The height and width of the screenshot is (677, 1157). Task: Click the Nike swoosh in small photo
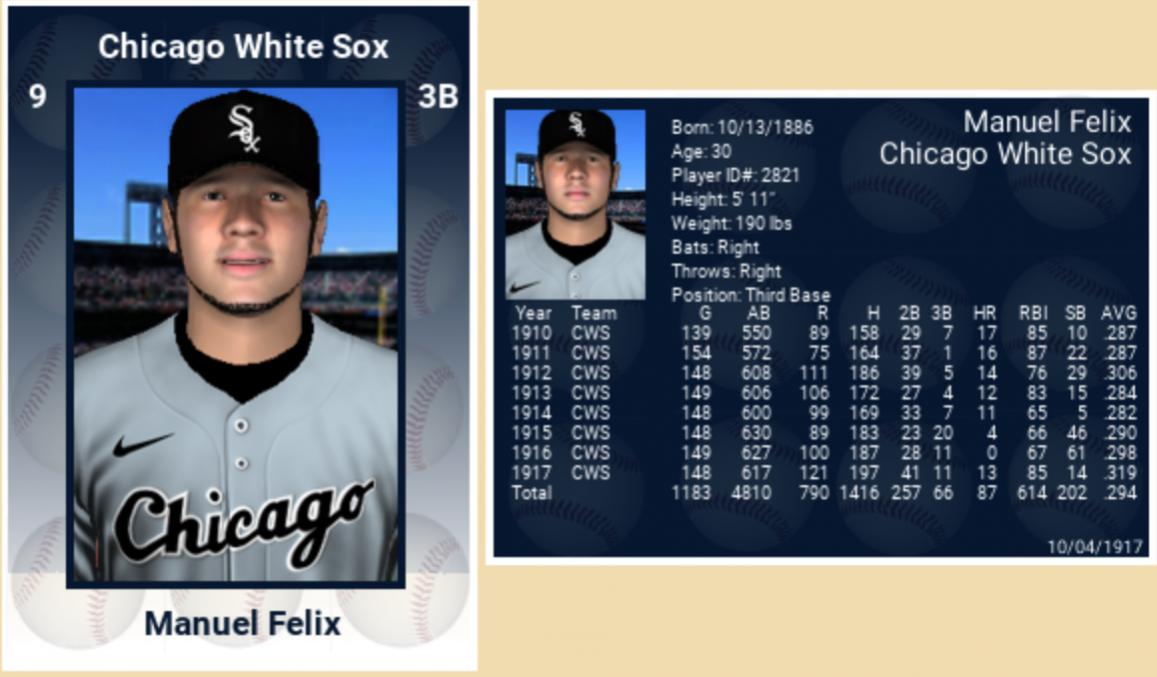(523, 286)
